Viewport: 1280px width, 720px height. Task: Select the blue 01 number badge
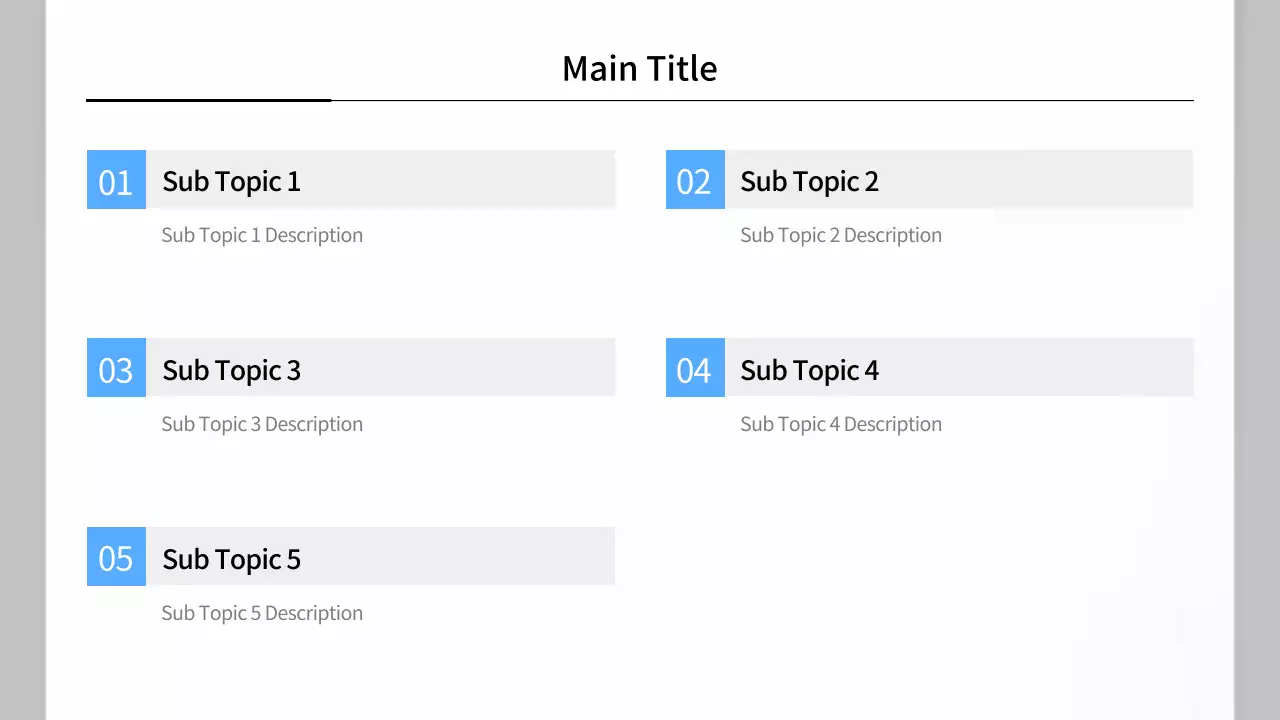click(116, 180)
